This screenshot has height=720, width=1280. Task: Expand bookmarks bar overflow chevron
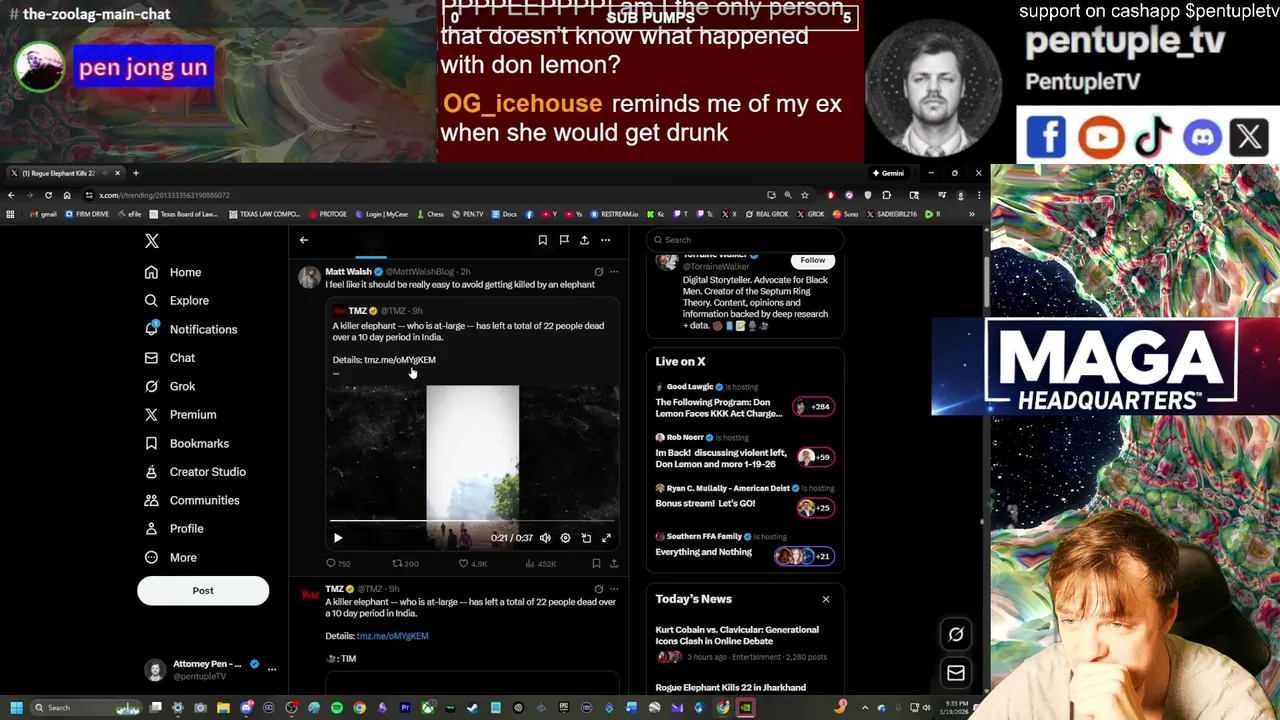click(x=971, y=214)
